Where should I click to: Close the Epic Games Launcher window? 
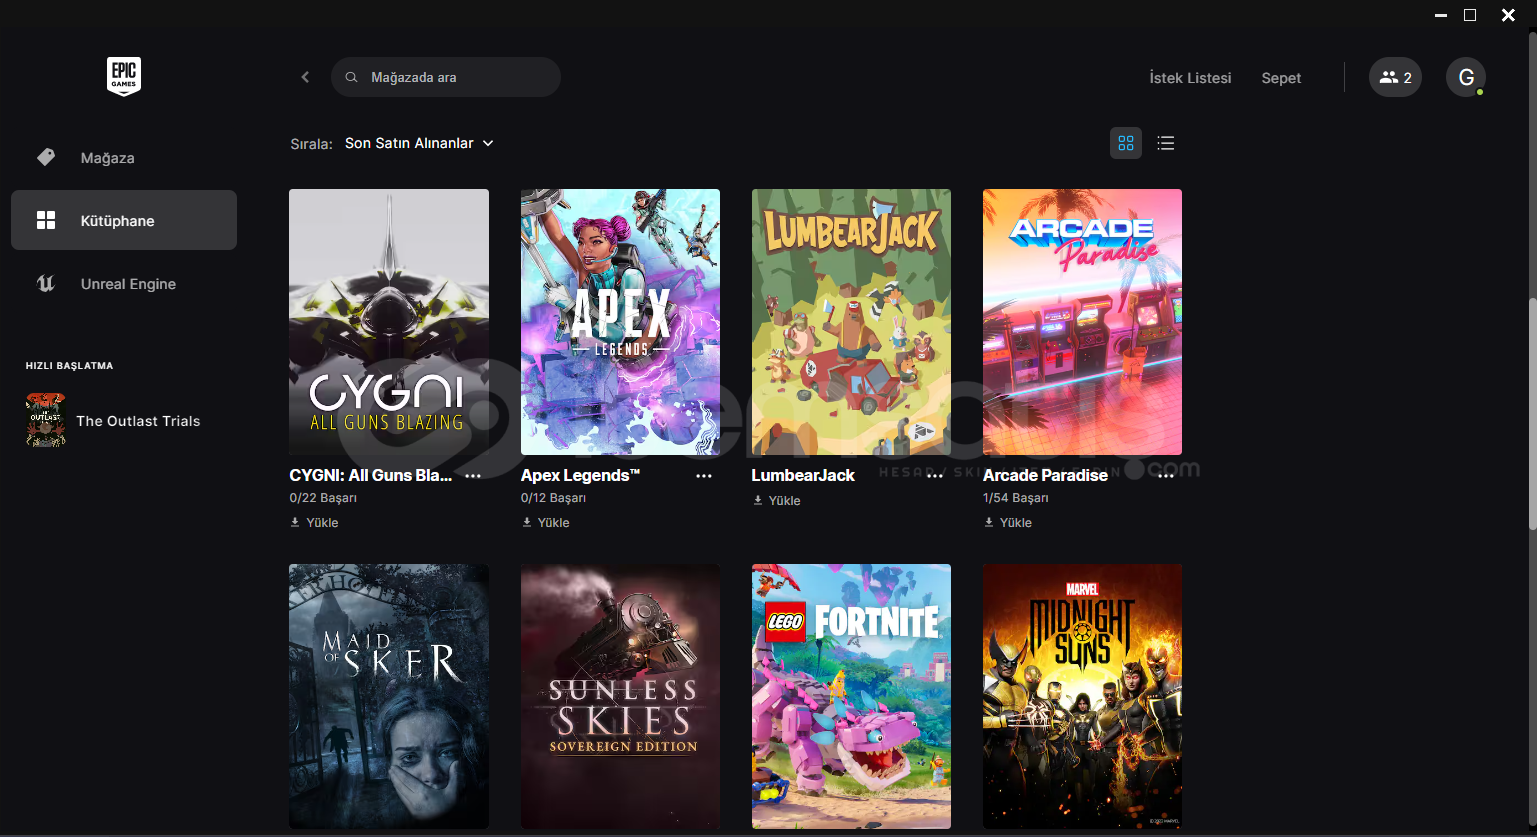click(x=1508, y=15)
